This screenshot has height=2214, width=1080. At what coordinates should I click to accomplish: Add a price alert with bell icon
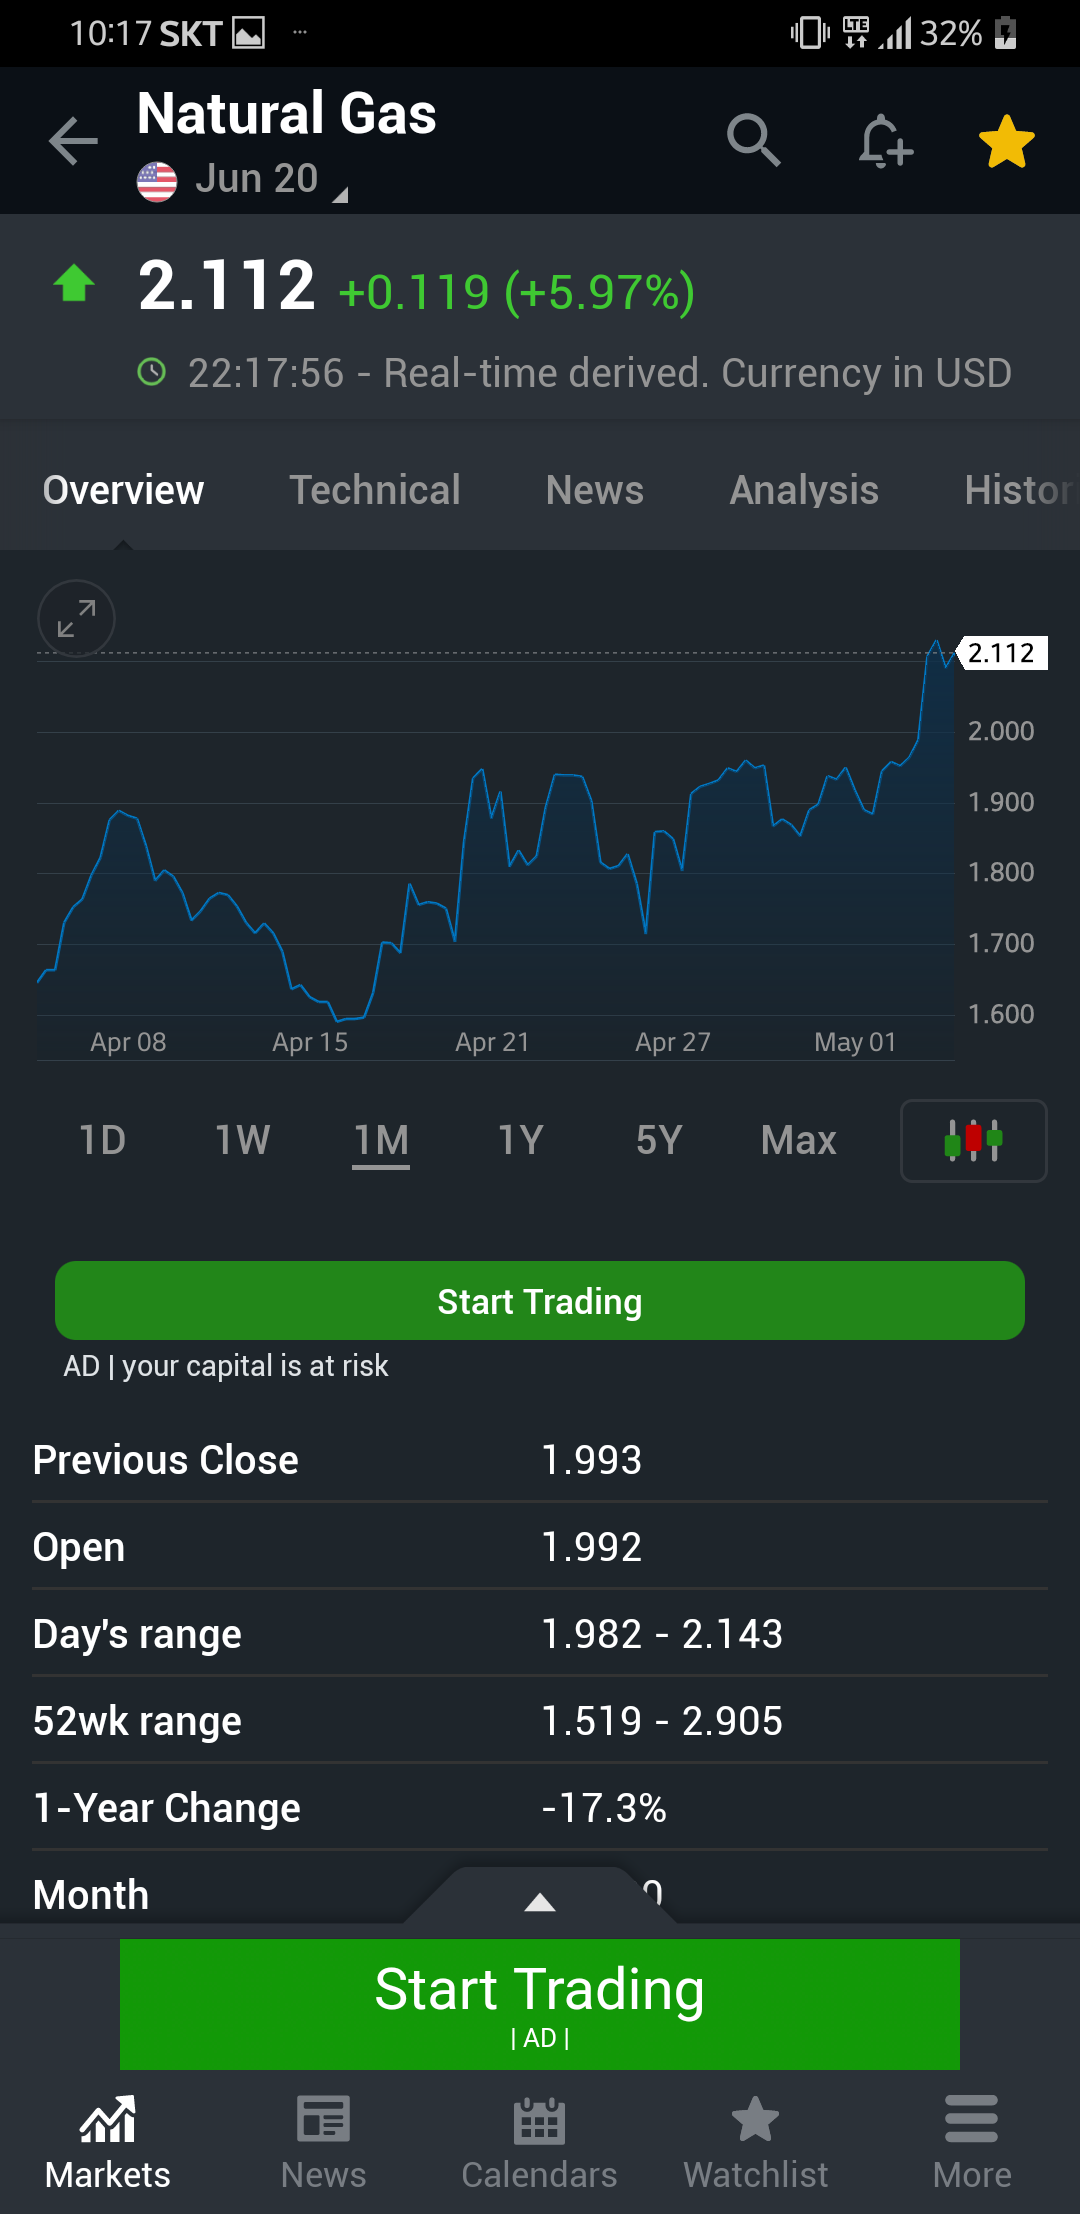click(x=885, y=140)
